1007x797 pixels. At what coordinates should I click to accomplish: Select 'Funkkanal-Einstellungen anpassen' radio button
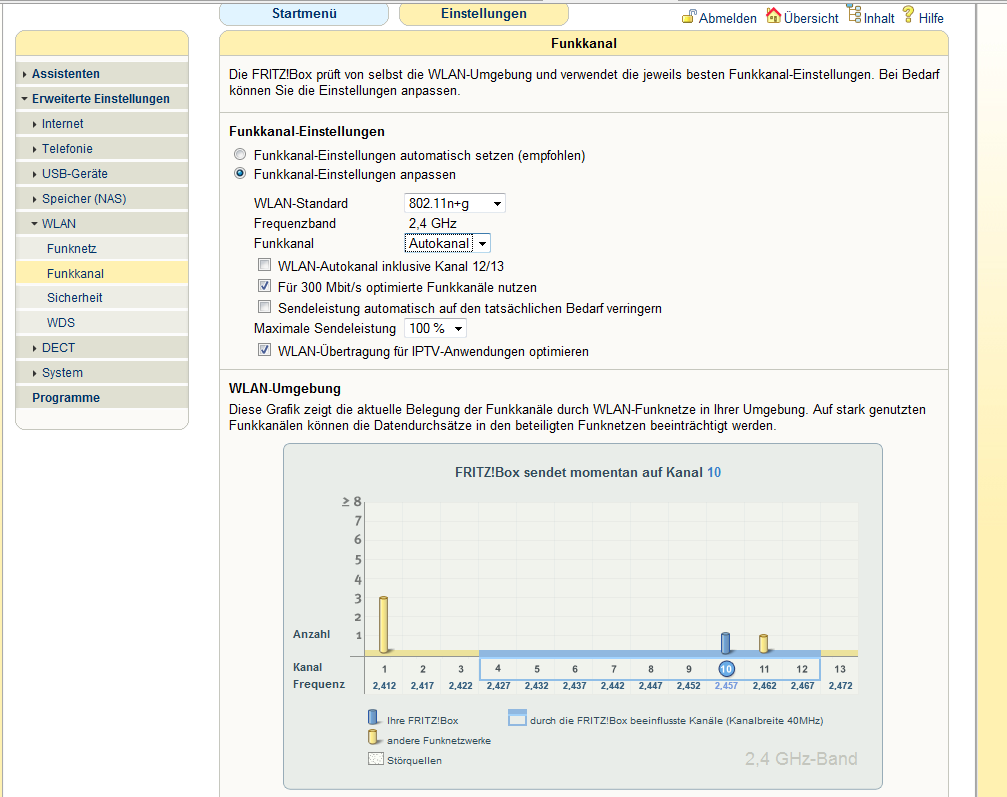[x=240, y=173]
